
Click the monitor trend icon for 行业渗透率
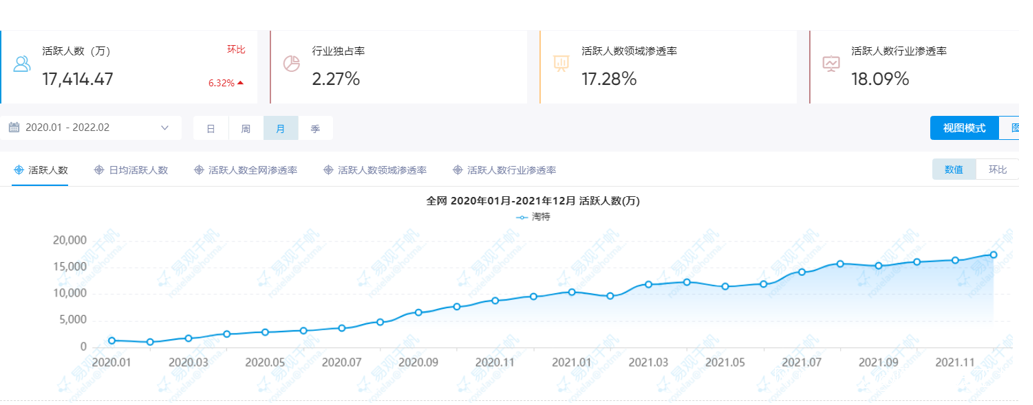coord(831,64)
